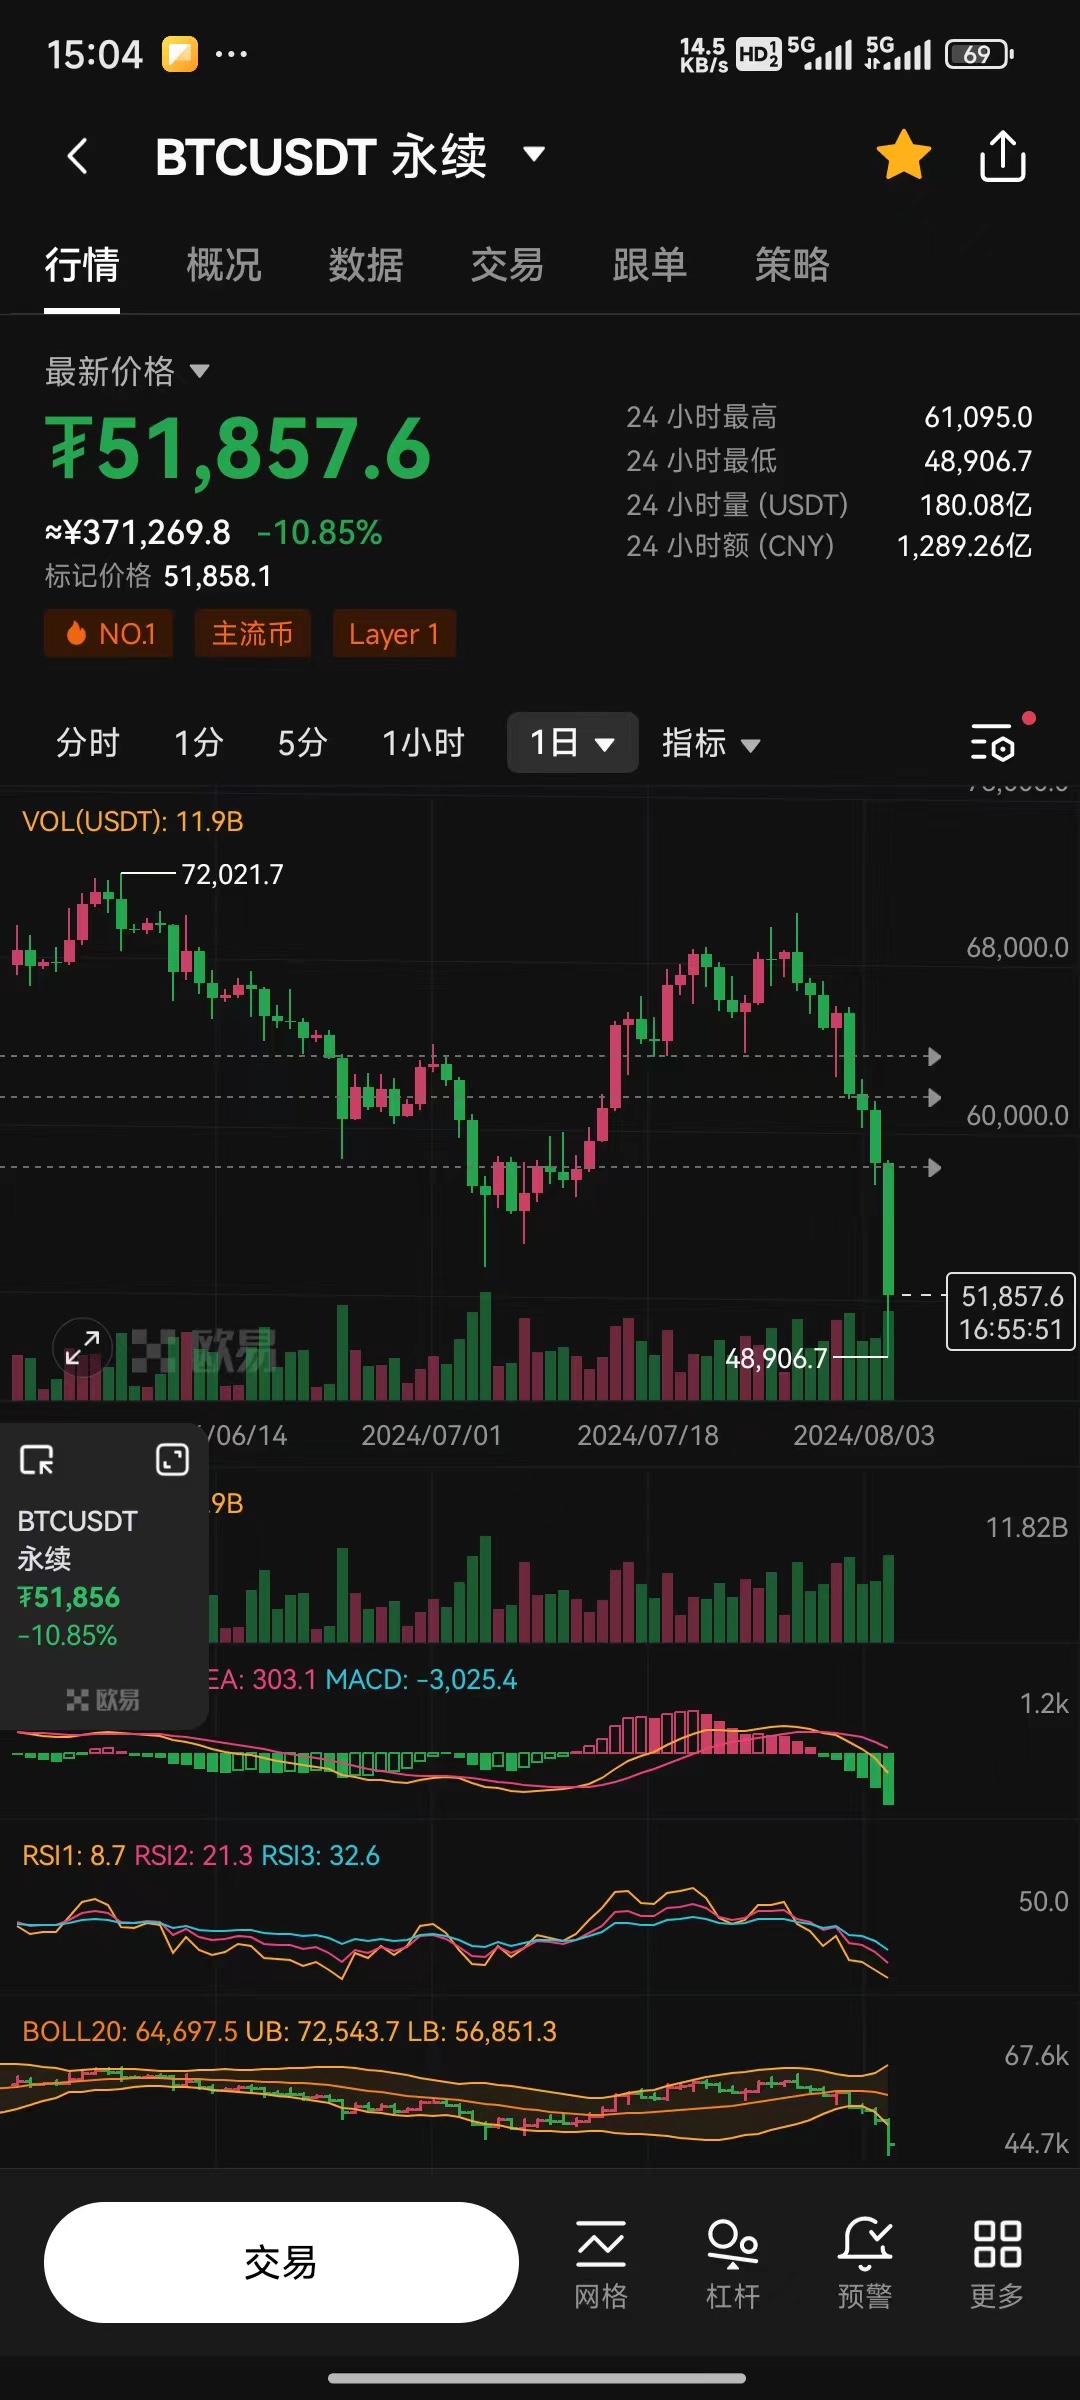Screen dimensions: 1080x2400
Task: Switch to the 概况 tab
Action: [x=224, y=266]
